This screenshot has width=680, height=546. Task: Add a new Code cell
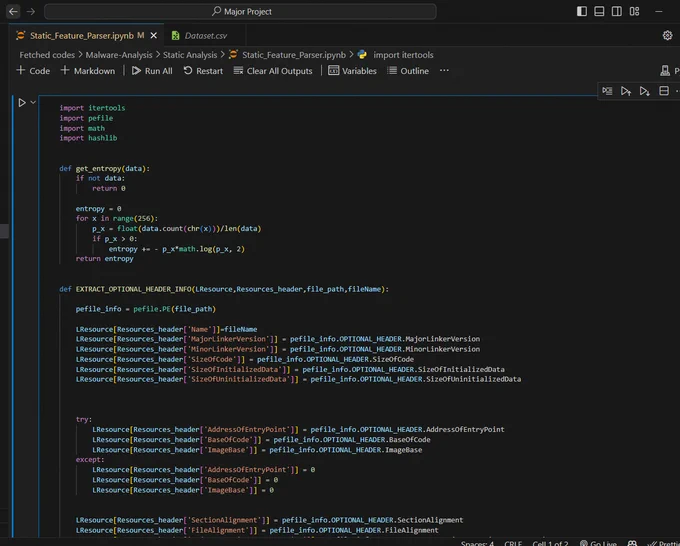pos(33,71)
